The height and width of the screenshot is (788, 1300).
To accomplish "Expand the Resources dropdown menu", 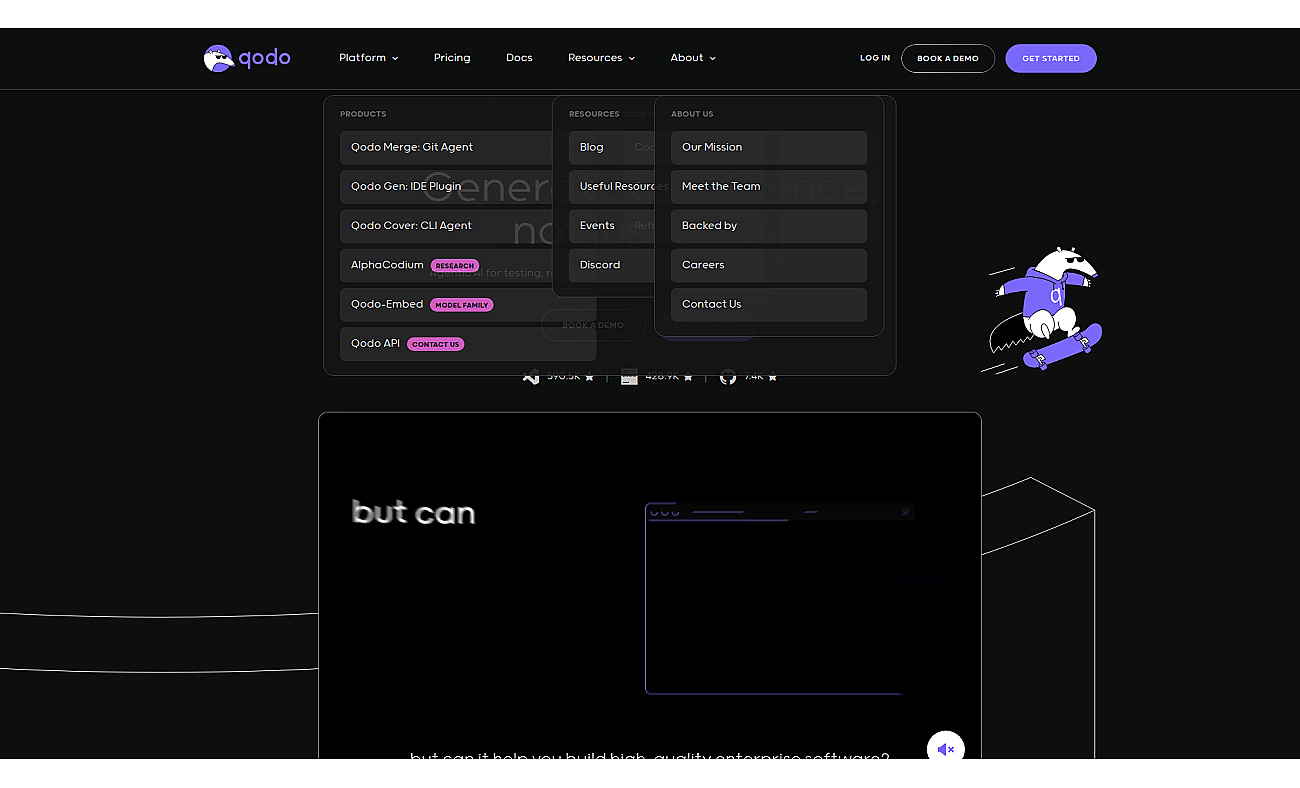I will (601, 58).
